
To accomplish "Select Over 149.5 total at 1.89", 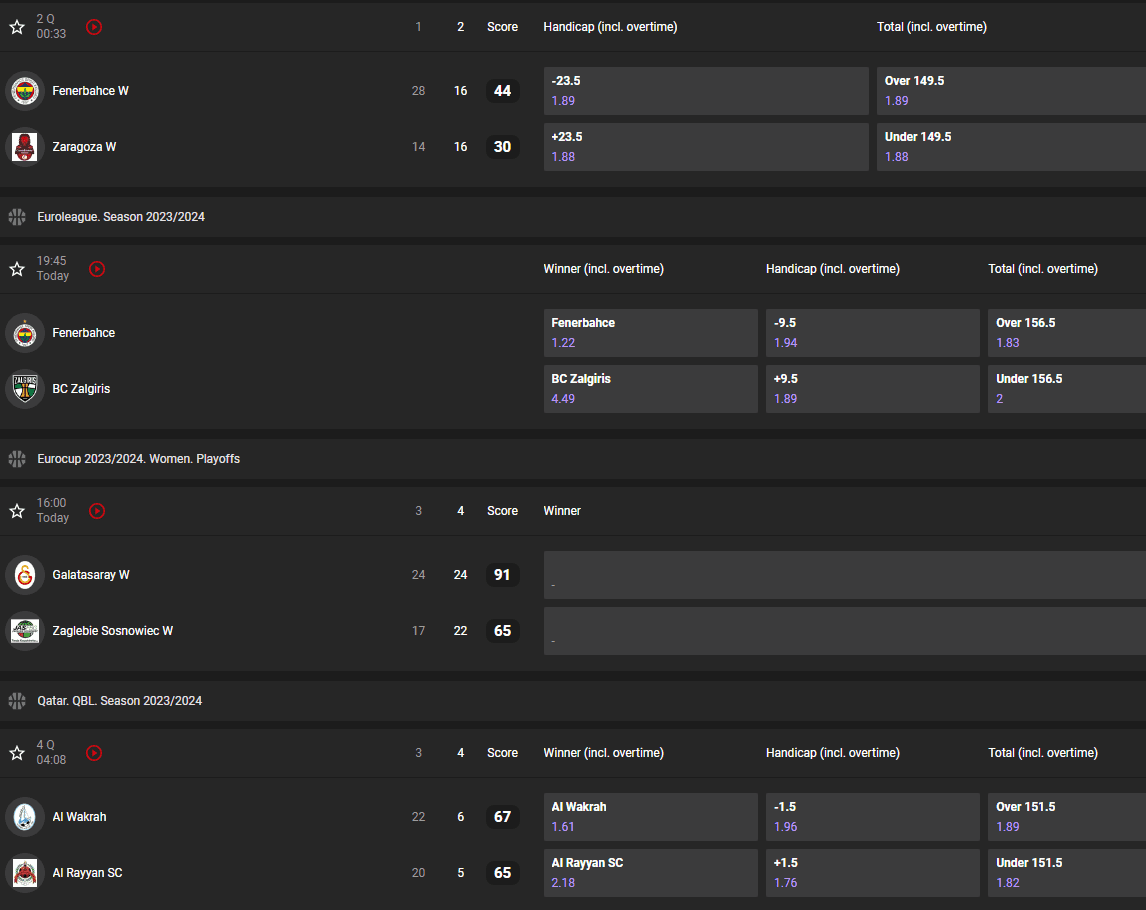I will pyautogui.click(x=1012, y=91).
